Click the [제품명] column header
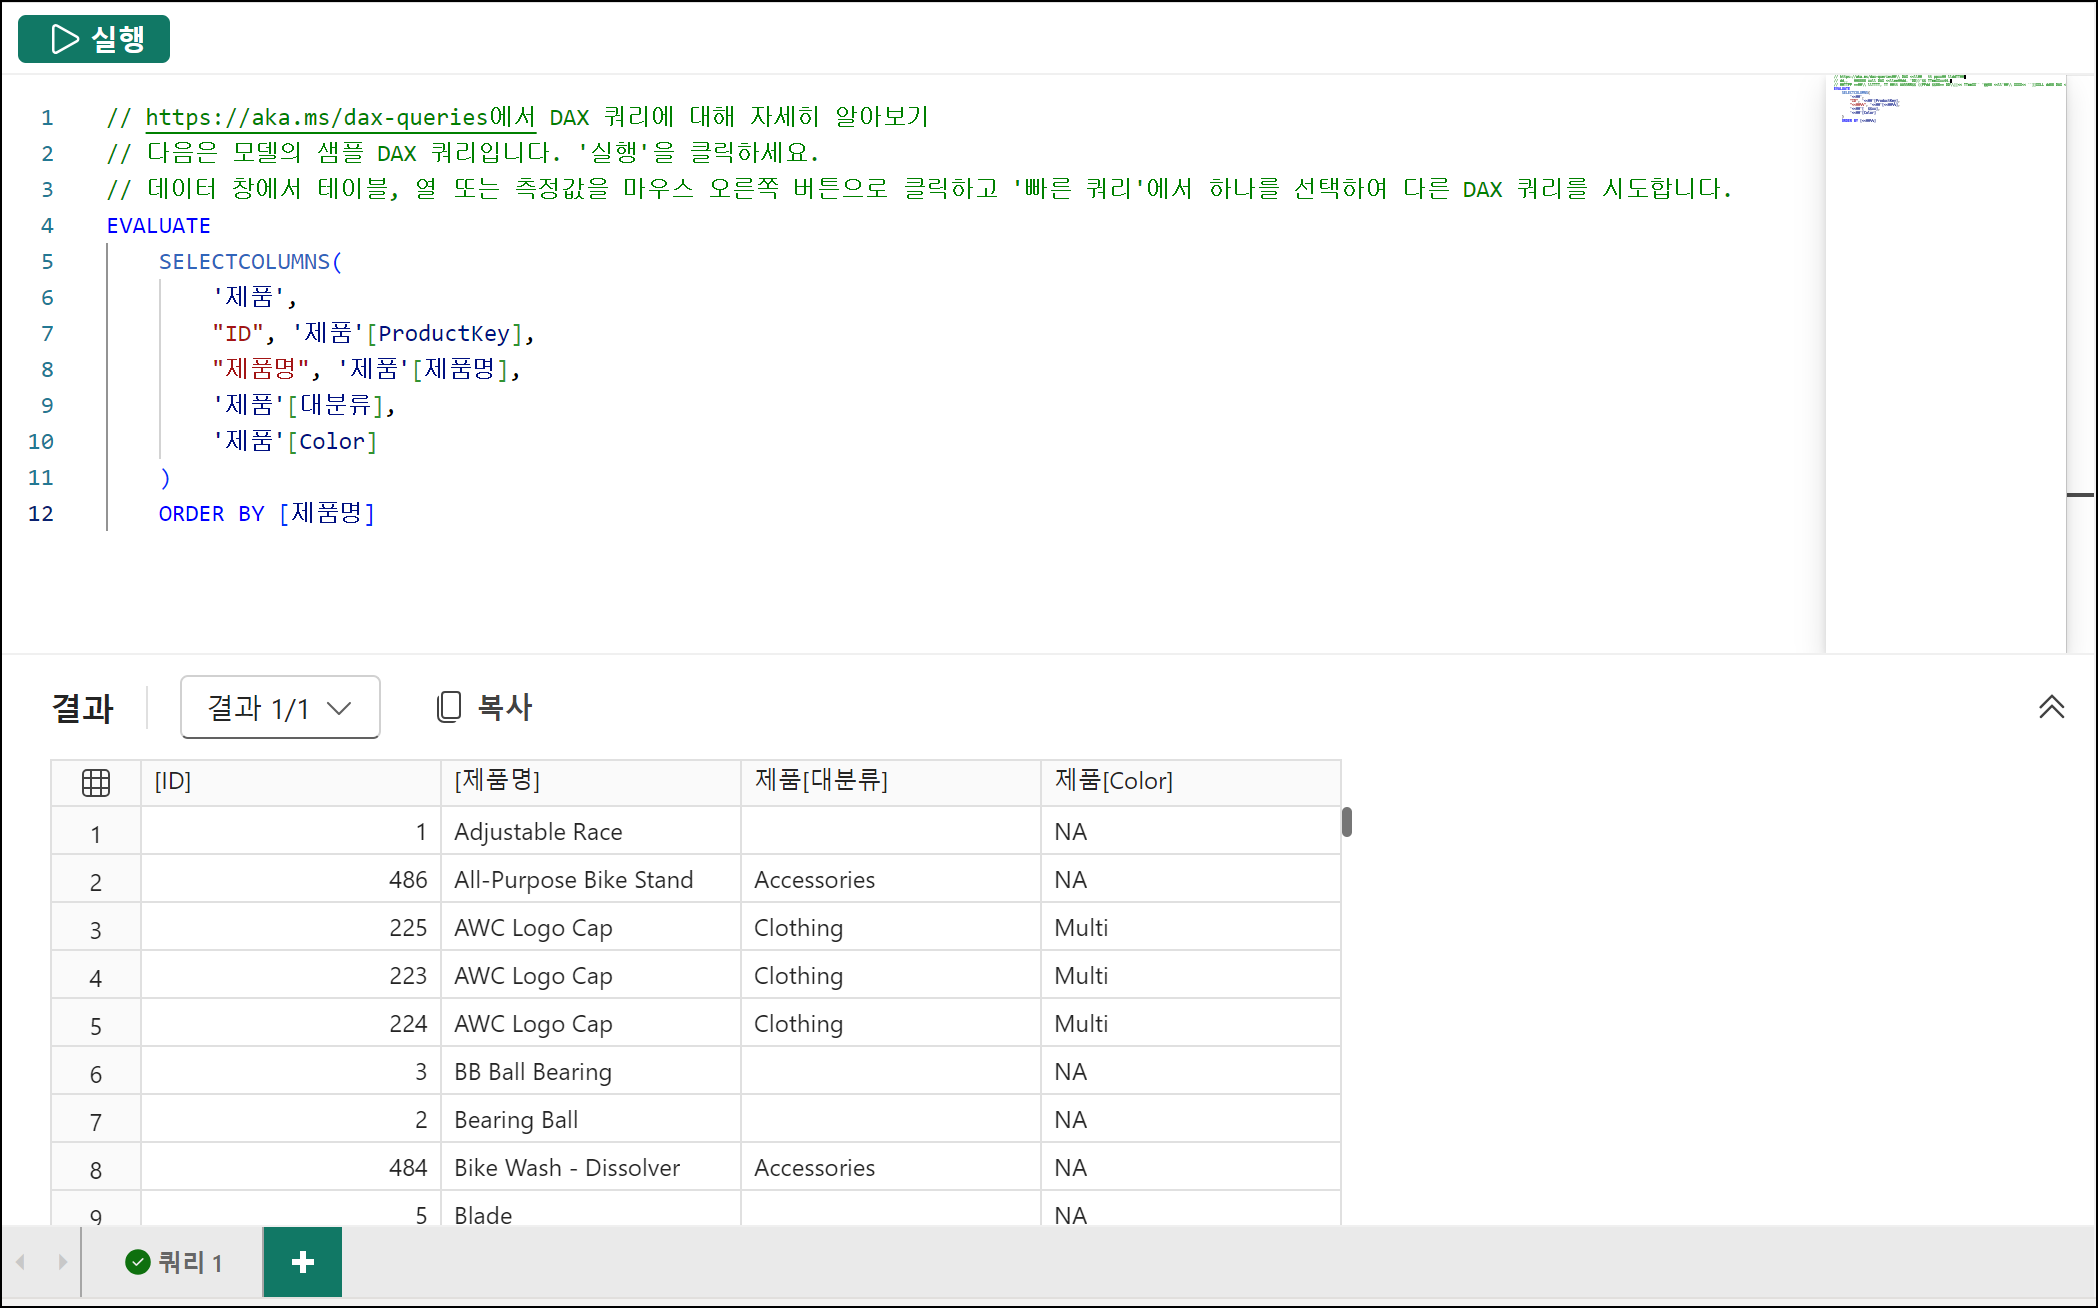 tap(590, 781)
